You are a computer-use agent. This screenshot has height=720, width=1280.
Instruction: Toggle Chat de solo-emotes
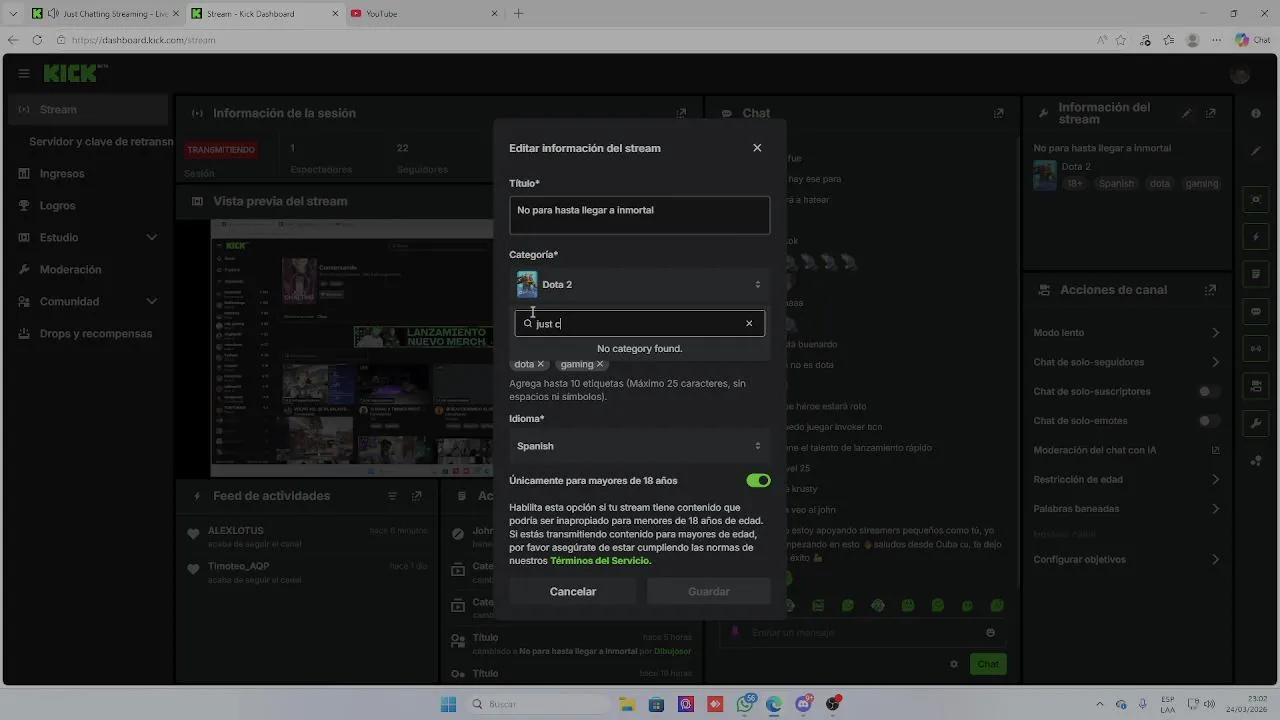[1209, 421]
